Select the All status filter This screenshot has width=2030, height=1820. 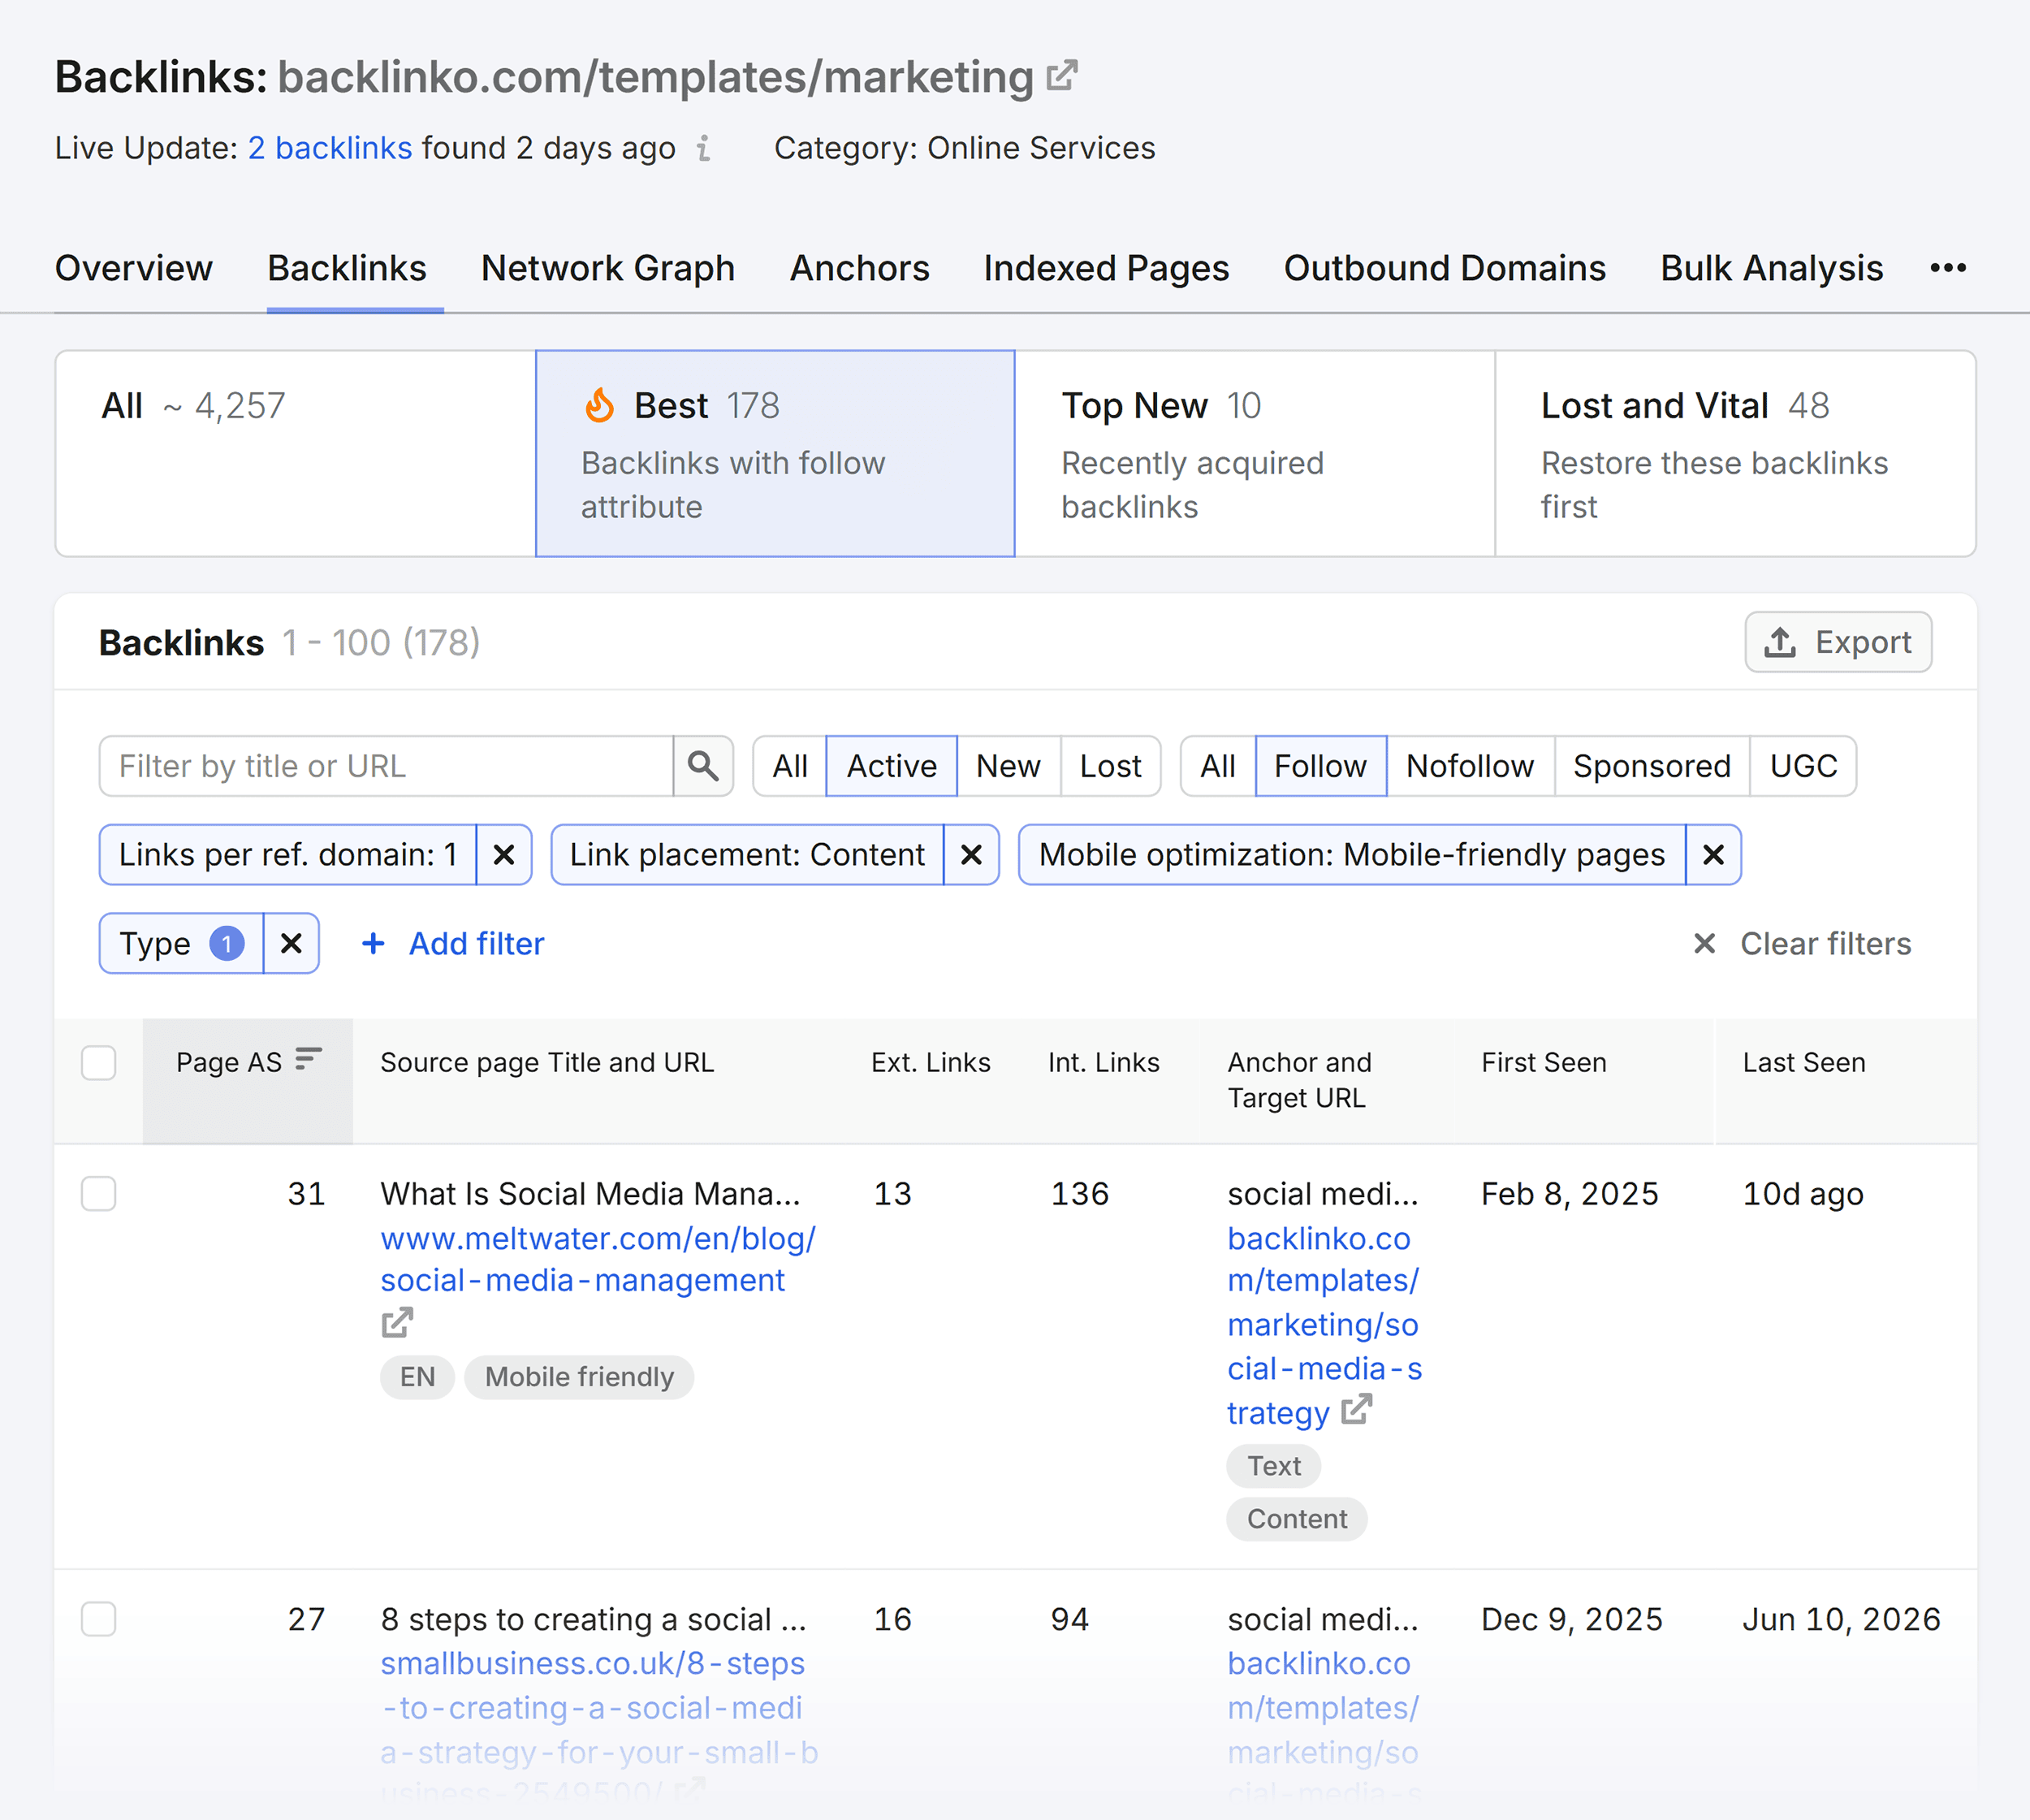tap(790, 766)
